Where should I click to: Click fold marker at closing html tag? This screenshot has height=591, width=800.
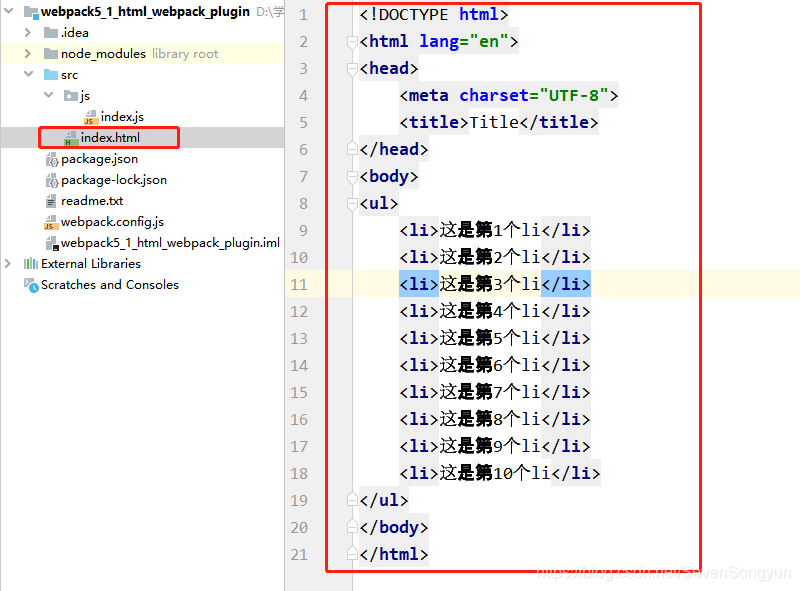352,554
